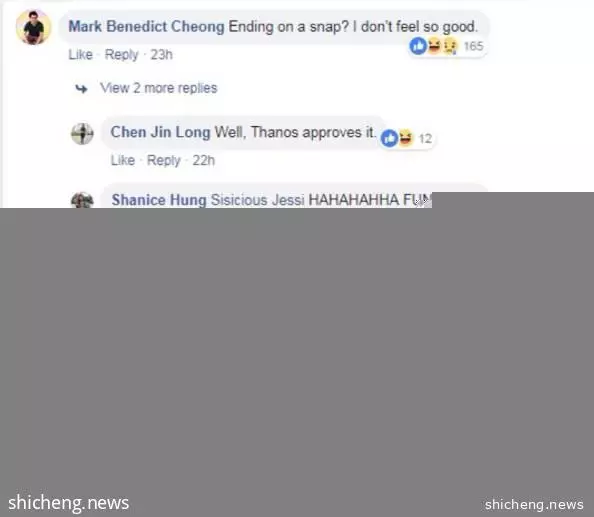This screenshot has height=517, width=594.
Task: Open Chen Jin Long's profile avatar
Action: (82, 134)
